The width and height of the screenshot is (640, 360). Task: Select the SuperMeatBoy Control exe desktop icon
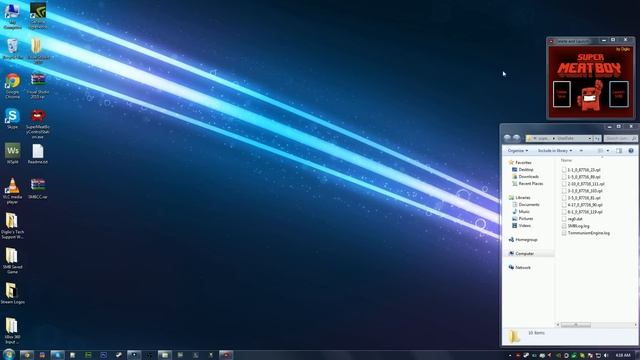[x=38, y=124]
